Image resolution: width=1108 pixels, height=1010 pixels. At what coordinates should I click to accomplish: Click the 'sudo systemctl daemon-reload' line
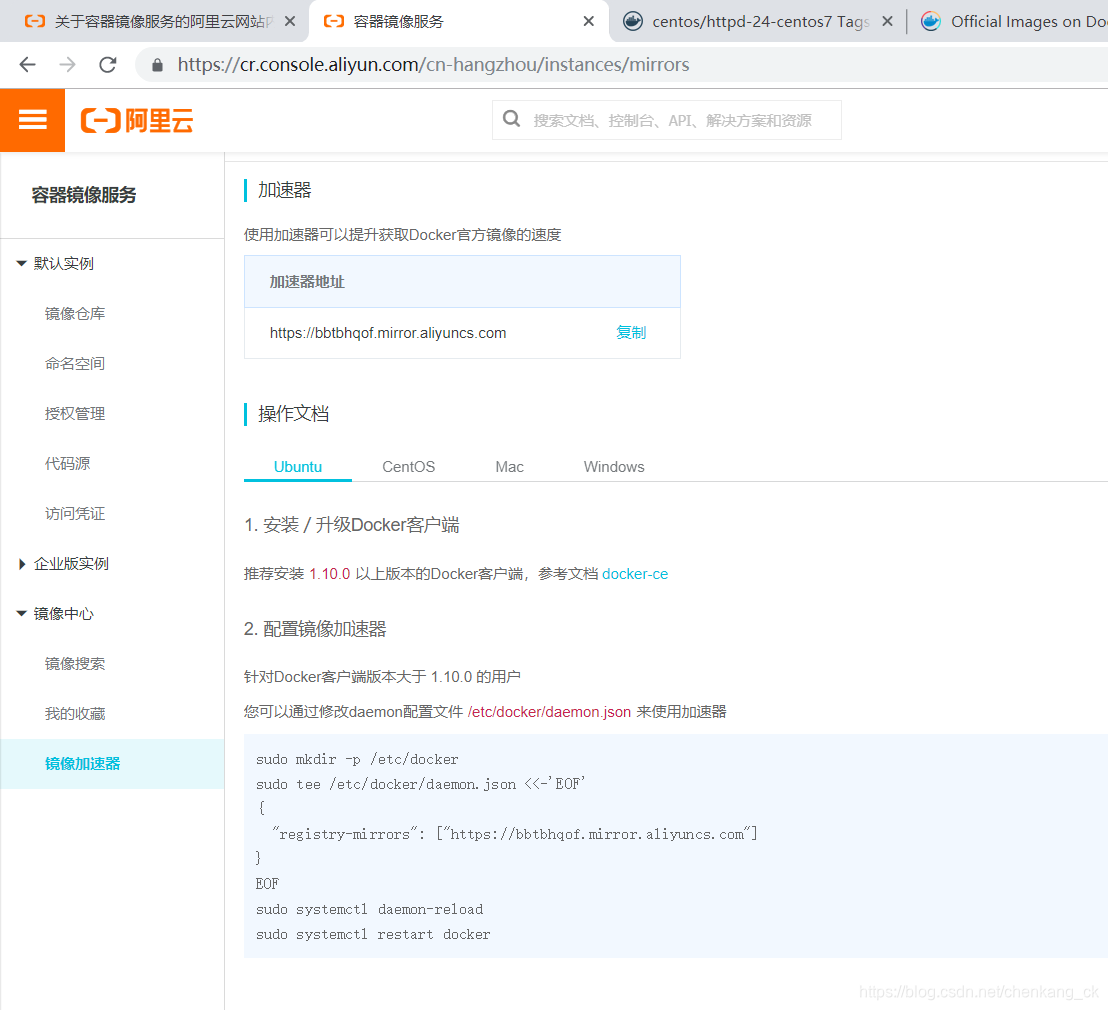370,910
